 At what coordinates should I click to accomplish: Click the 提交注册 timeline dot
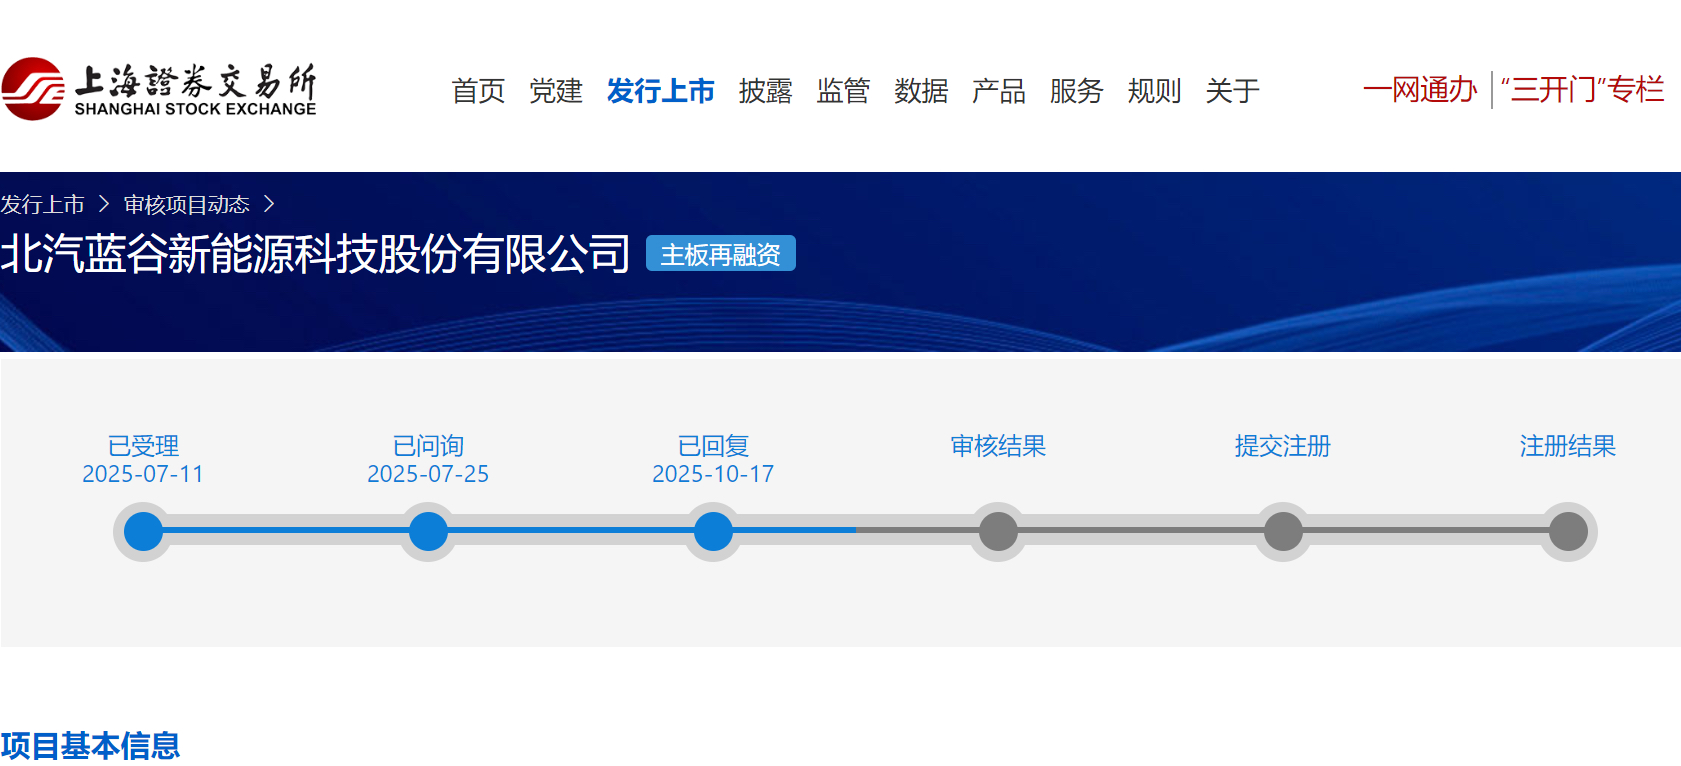click(x=1283, y=531)
